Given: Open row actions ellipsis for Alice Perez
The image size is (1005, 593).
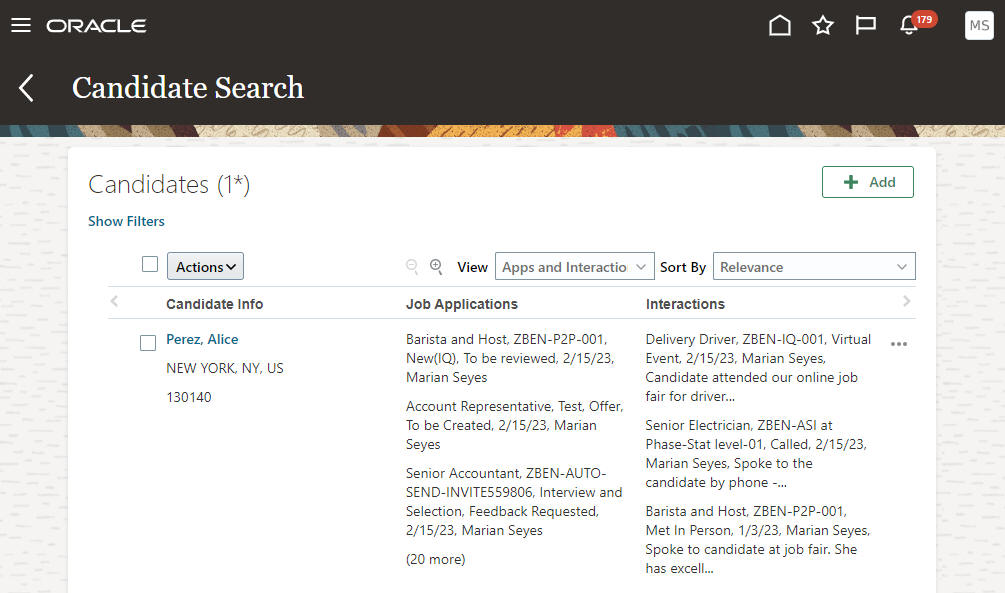Looking at the screenshot, I should [x=899, y=344].
